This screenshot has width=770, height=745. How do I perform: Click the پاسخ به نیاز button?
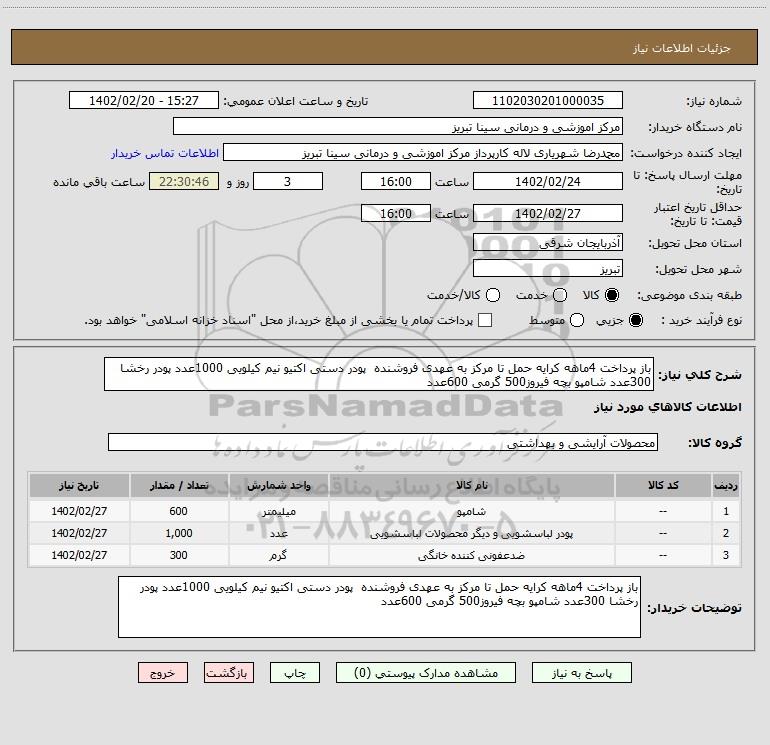(x=581, y=672)
